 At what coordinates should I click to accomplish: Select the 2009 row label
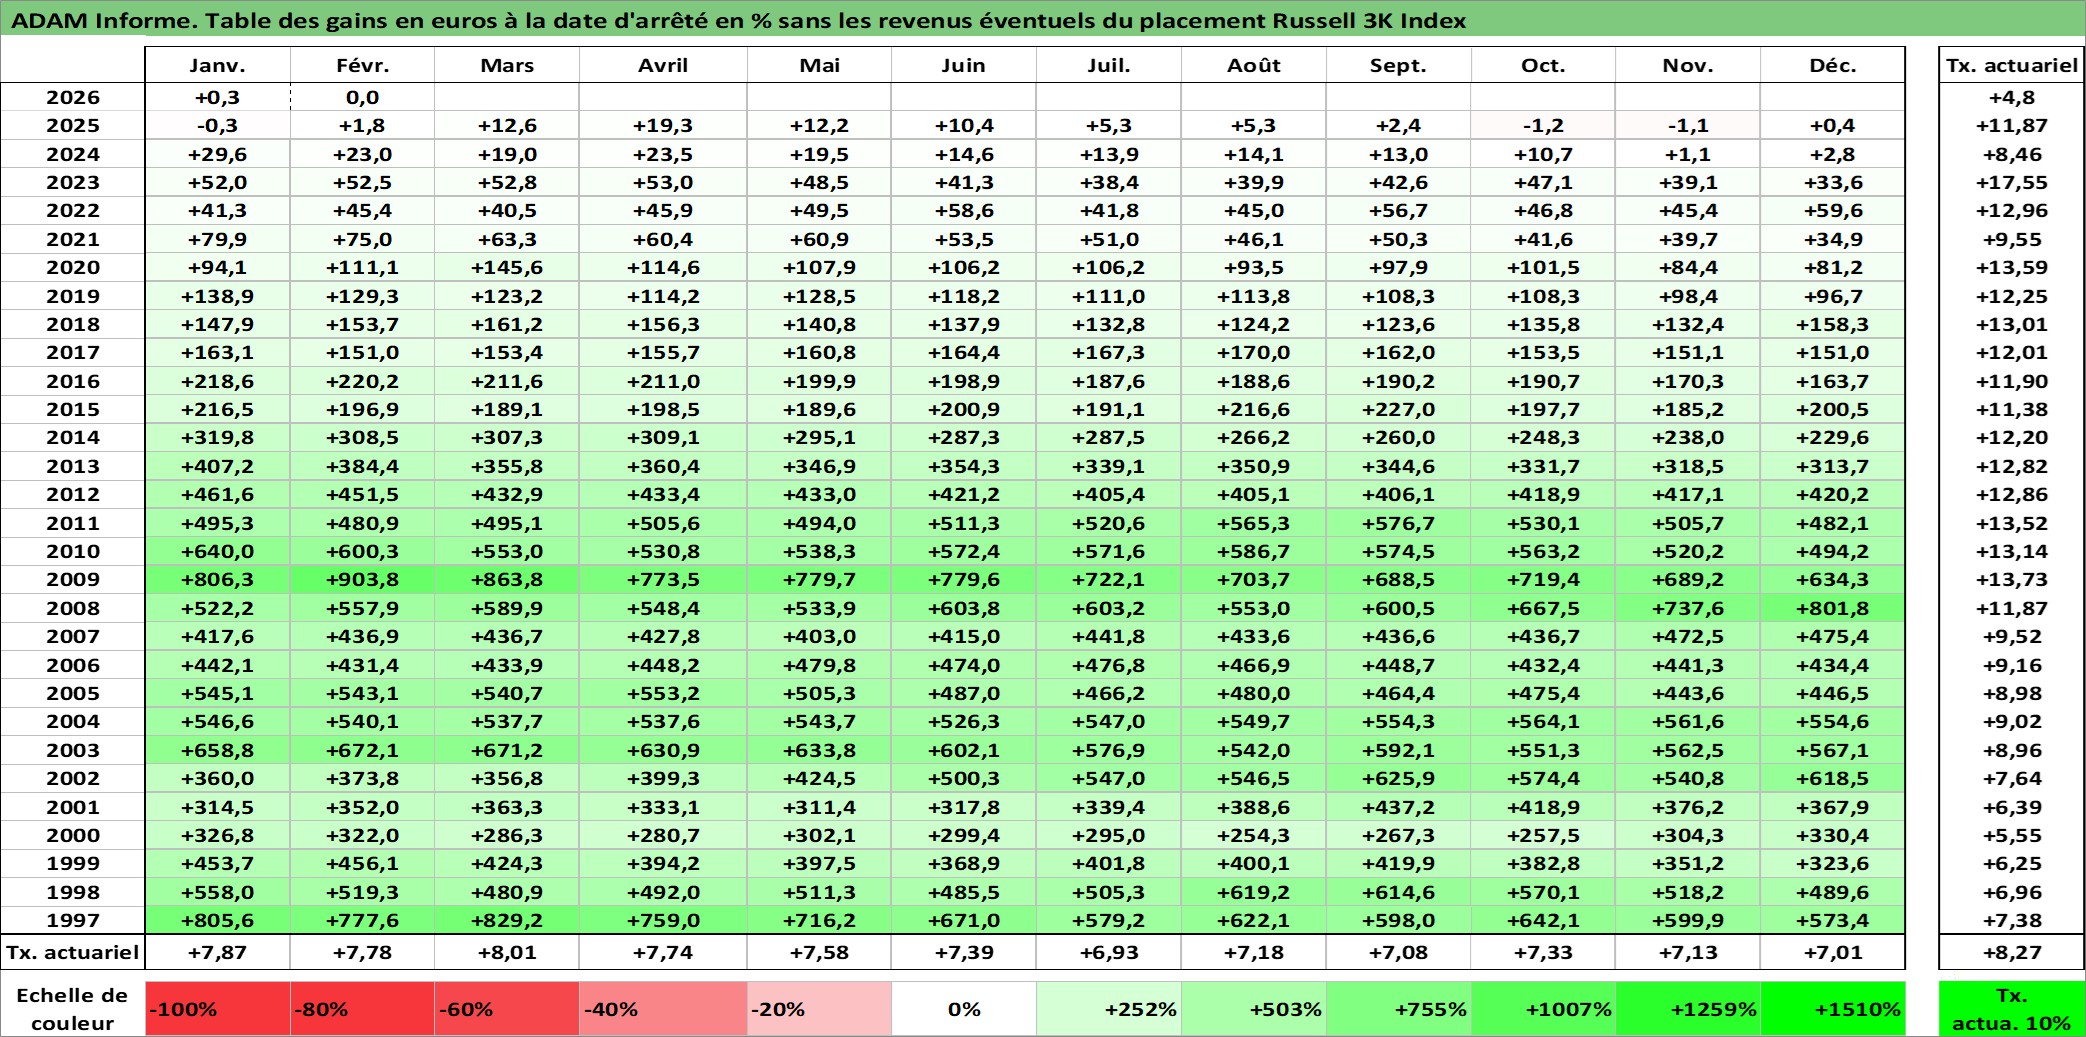[x=73, y=579]
